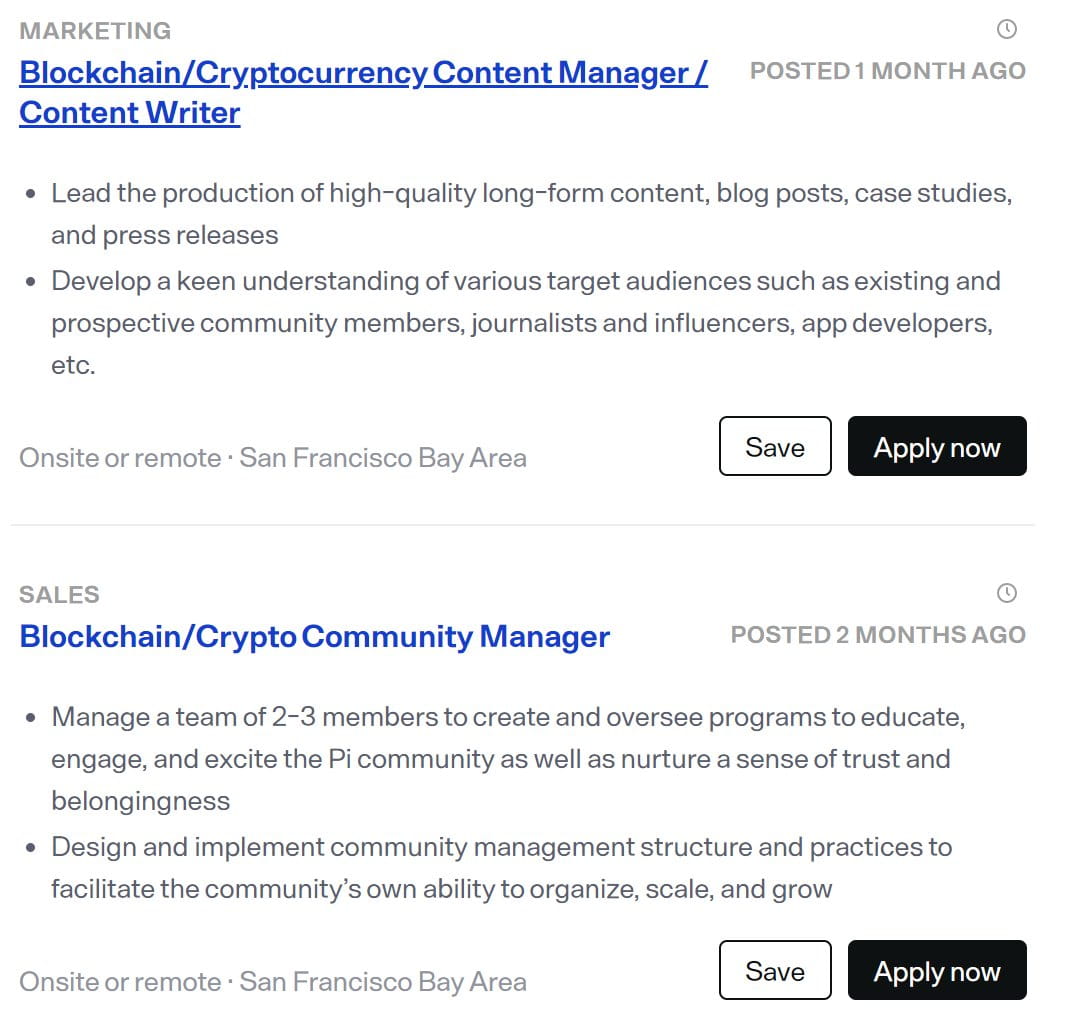Click "Onsite or remote" in the Sales listing
Image resolution: width=1074 pixels, height=1032 pixels.
120,982
